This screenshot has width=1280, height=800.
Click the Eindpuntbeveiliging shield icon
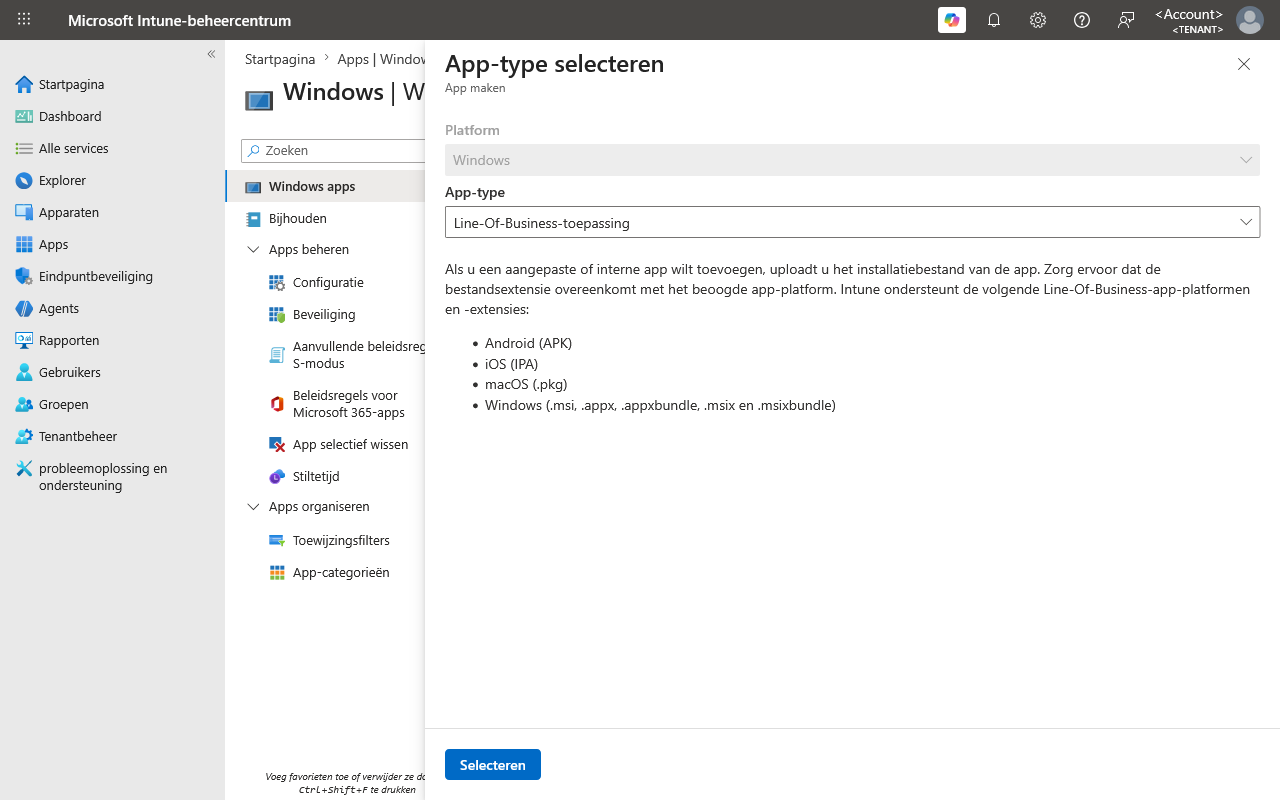click(x=24, y=276)
